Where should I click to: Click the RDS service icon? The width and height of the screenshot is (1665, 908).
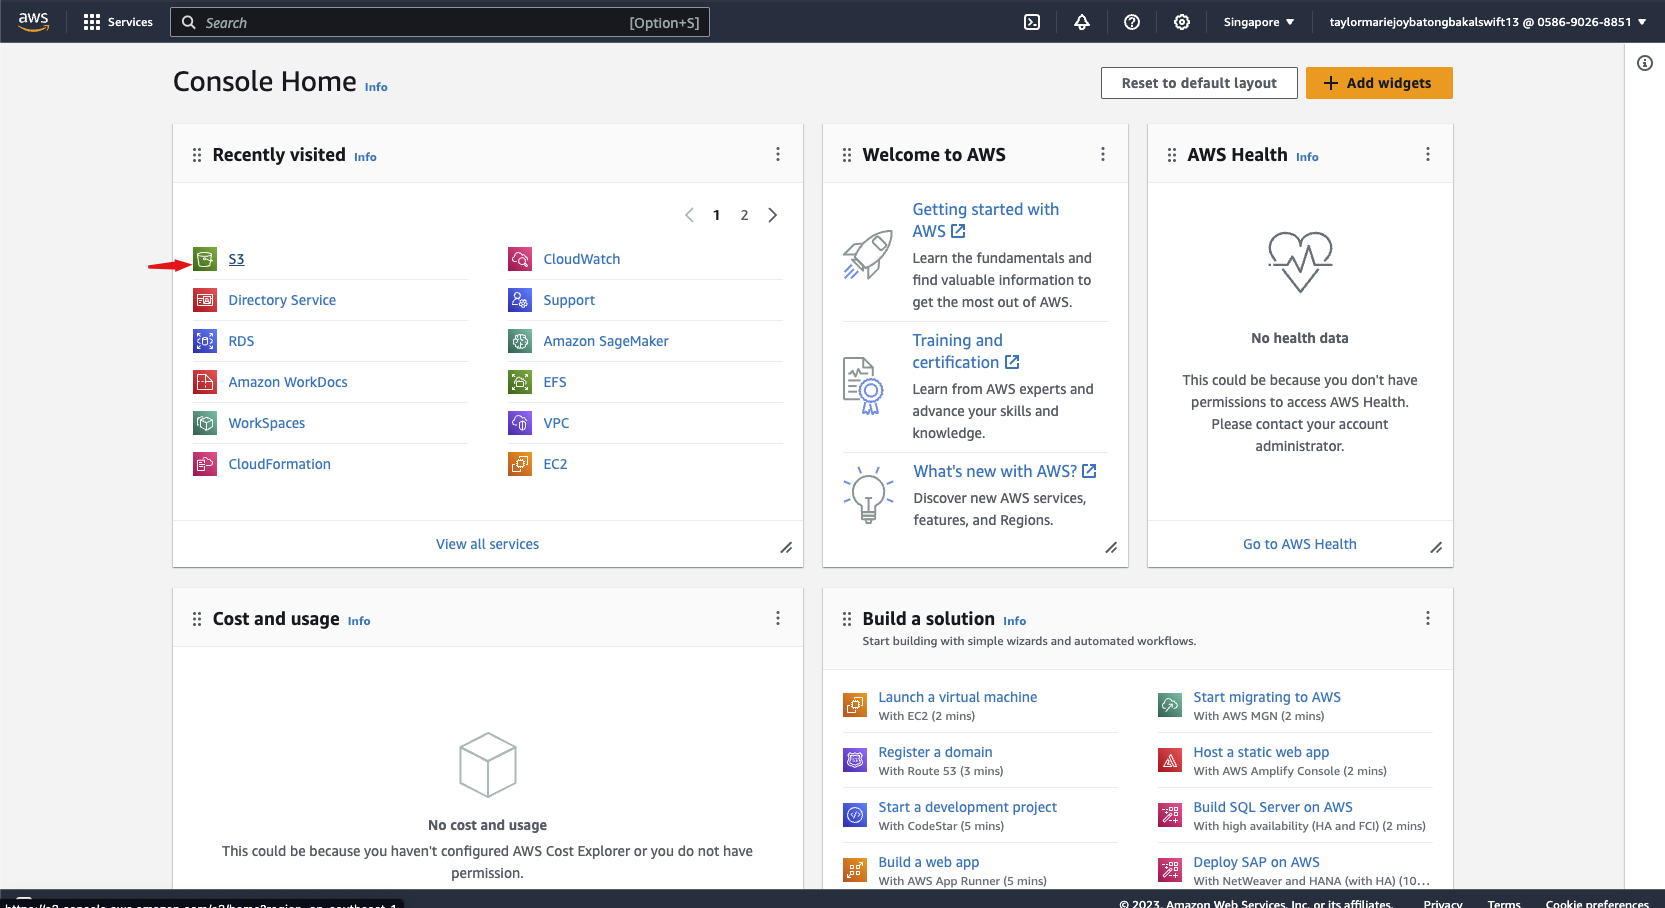(x=205, y=342)
